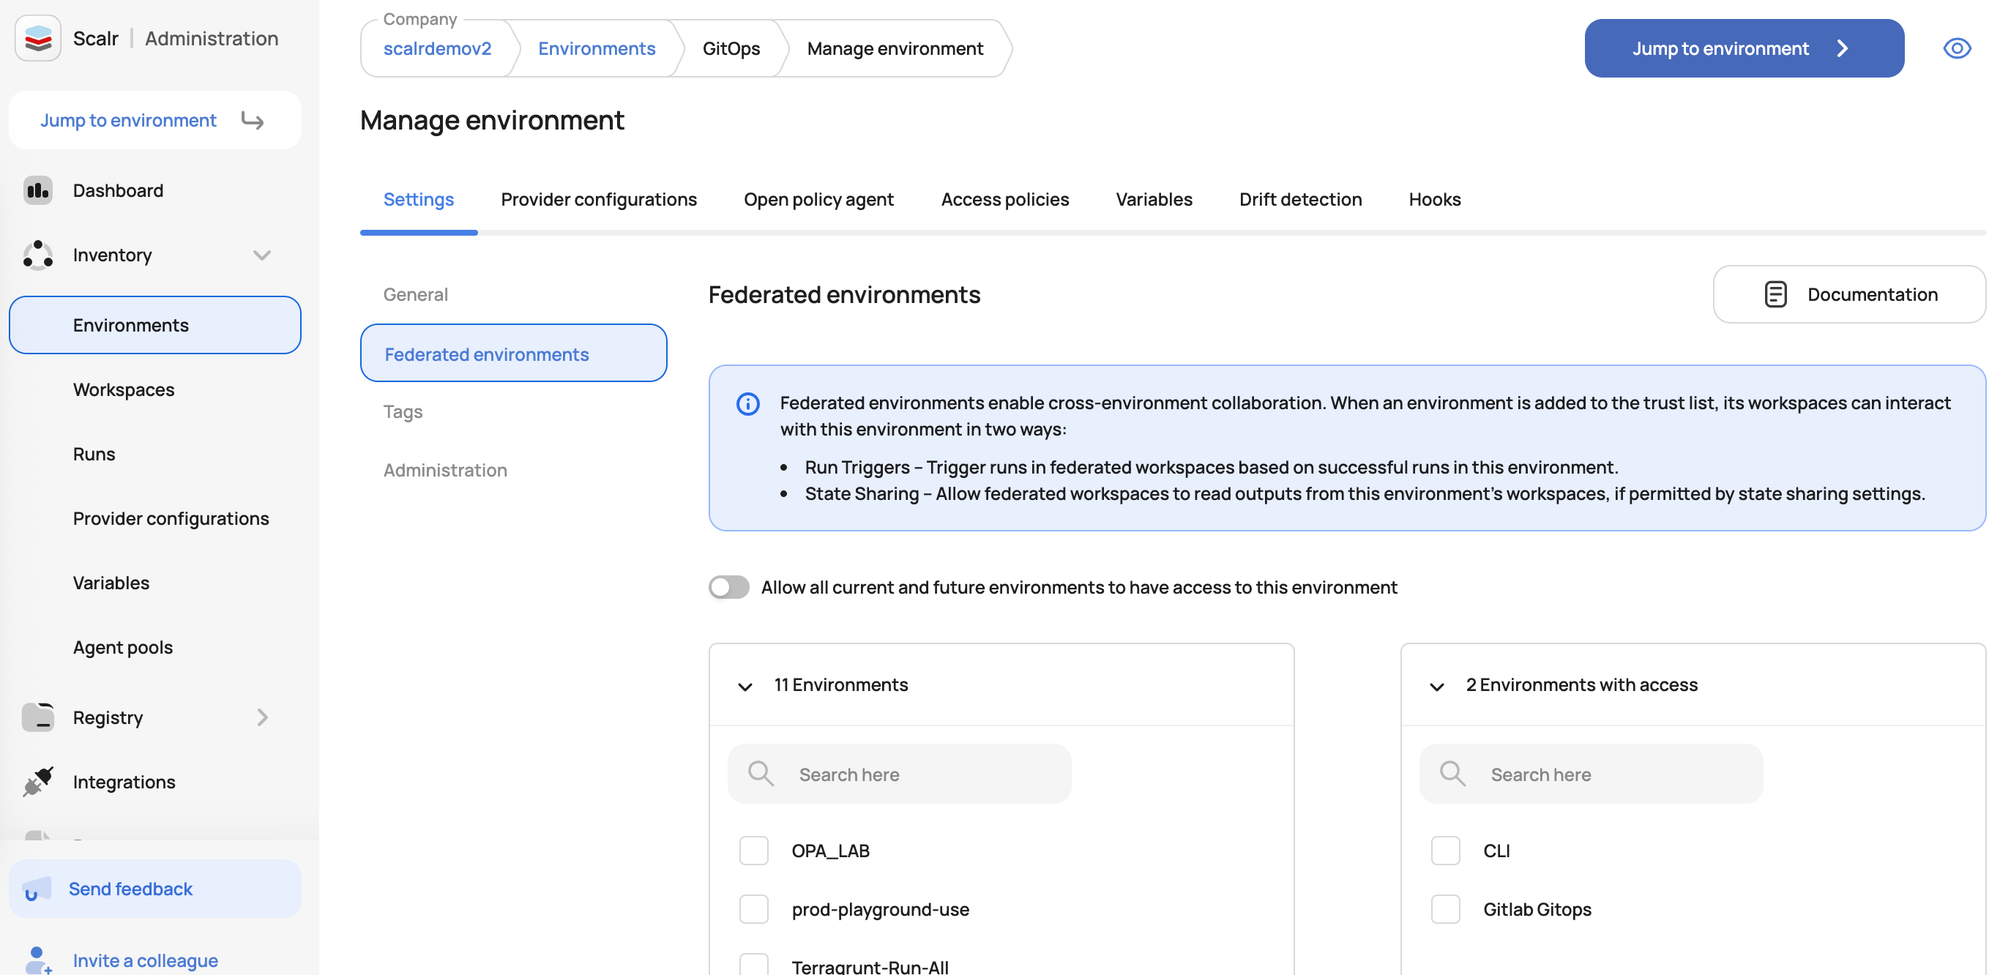Collapse the 2 Environments with access list
2000x975 pixels.
[1437, 686]
